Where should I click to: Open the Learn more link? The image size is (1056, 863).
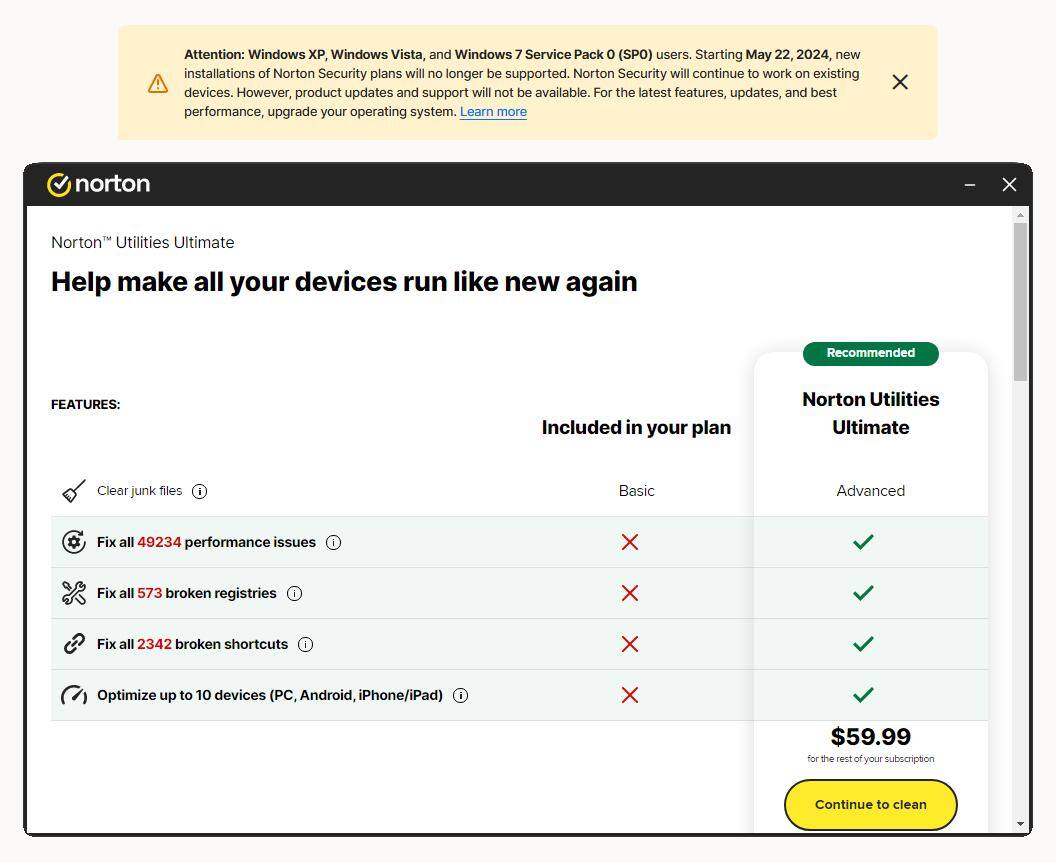[493, 111]
